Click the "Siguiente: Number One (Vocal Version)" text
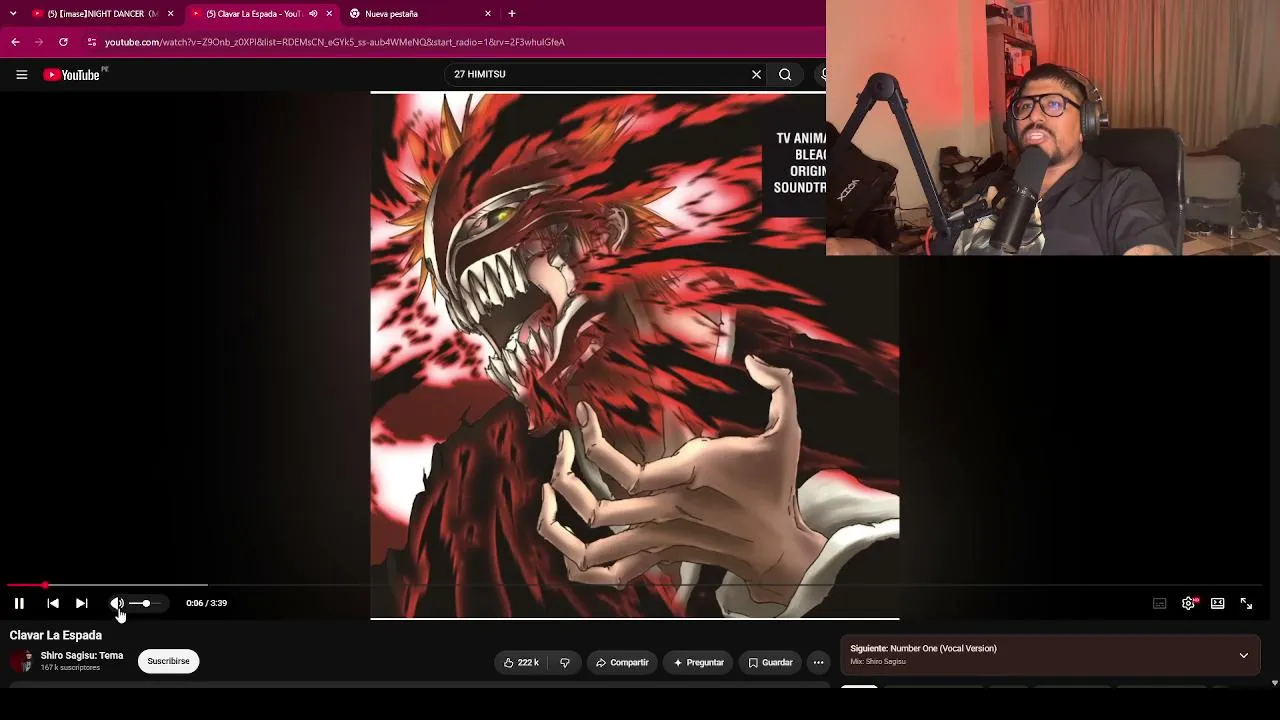1280x720 pixels. tap(923, 649)
